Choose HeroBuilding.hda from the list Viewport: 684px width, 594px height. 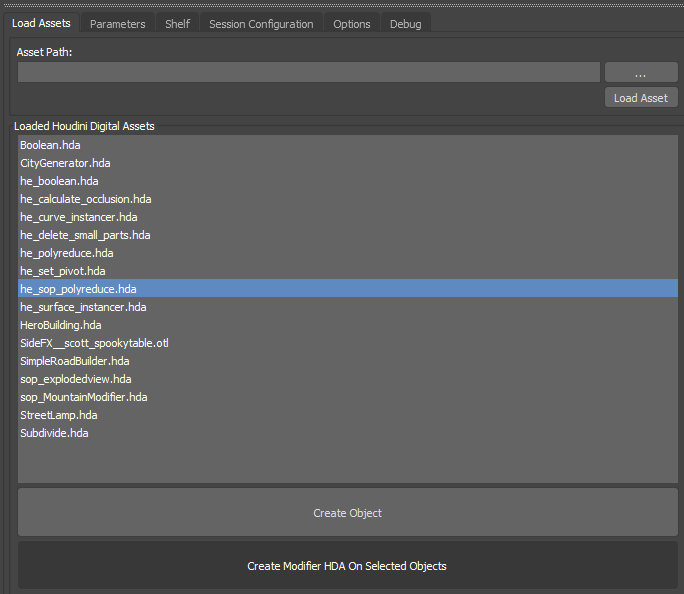(x=60, y=325)
